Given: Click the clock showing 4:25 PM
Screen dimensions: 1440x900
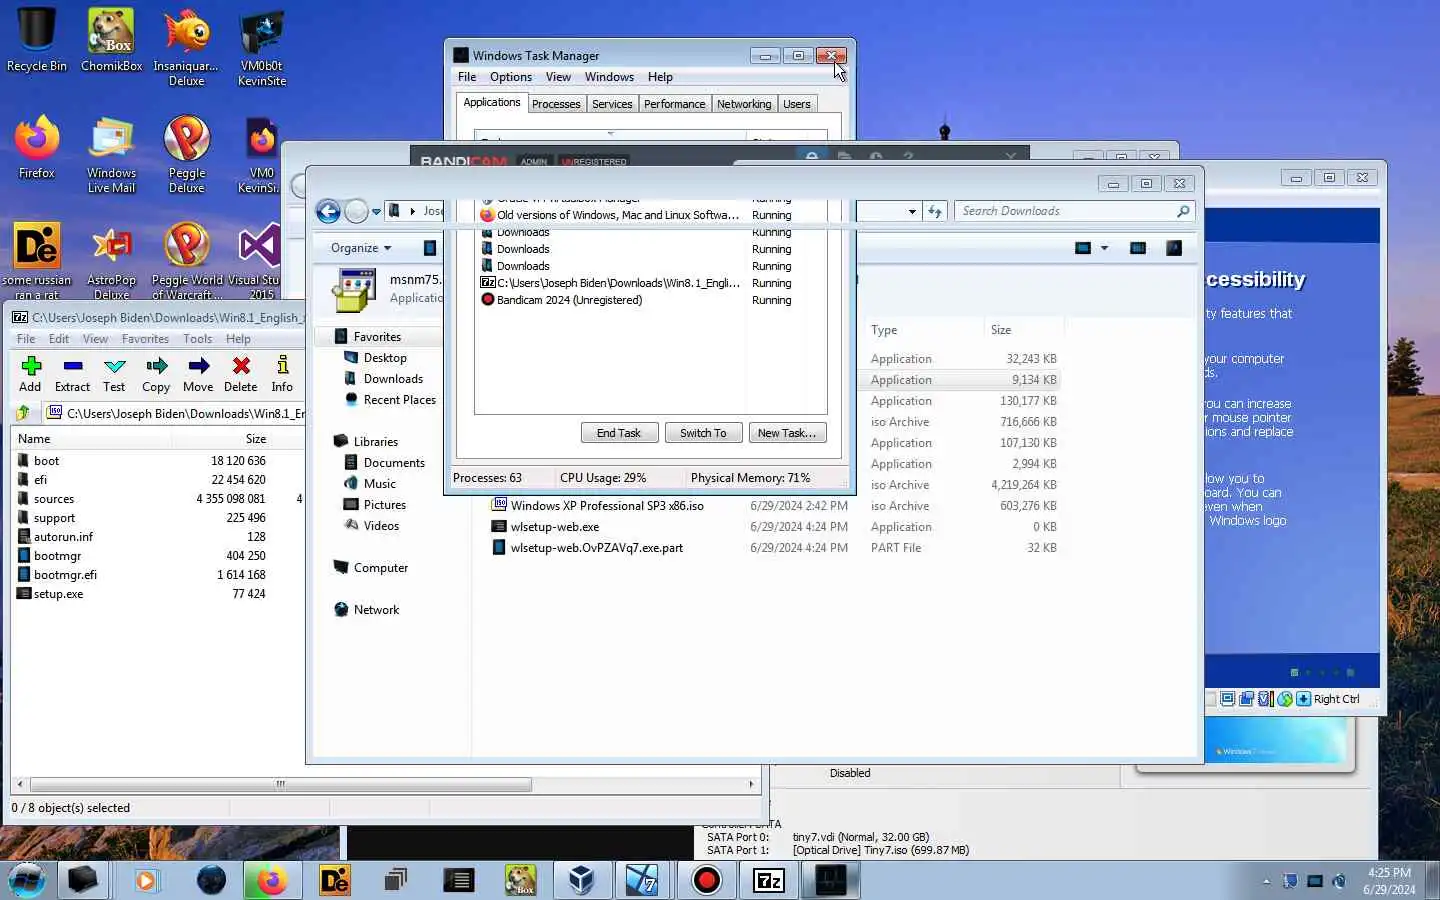Looking at the screenshot, I should point(1389,873).
